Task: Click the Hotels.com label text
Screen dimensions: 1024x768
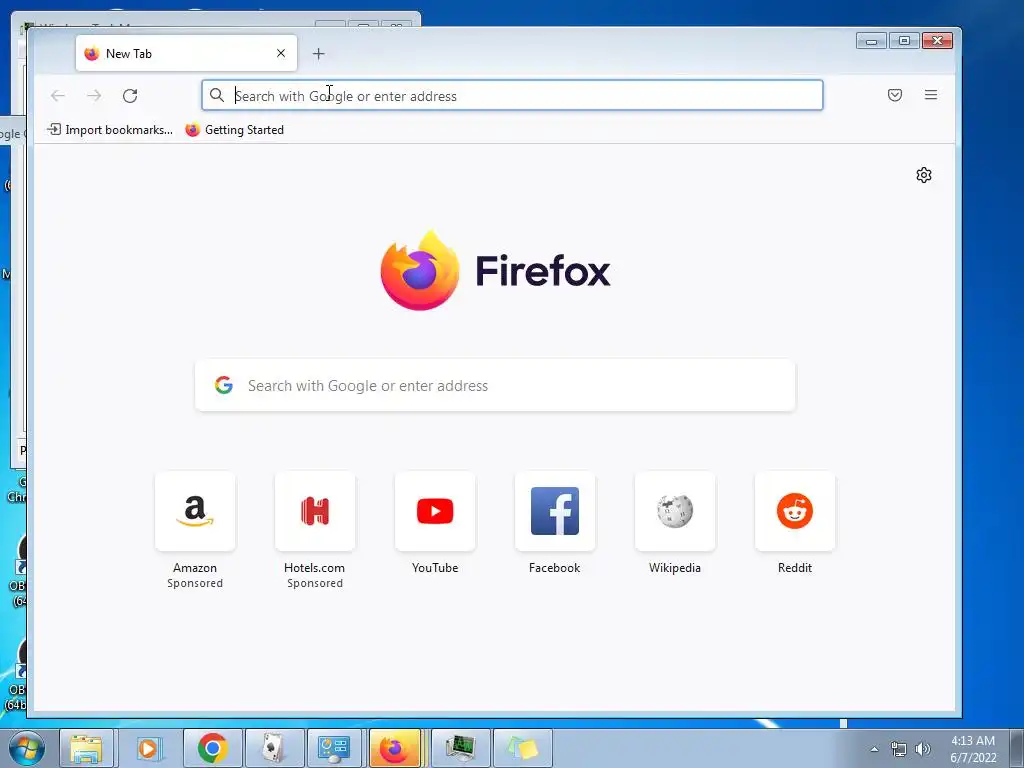Action: (x=315, y=568)
